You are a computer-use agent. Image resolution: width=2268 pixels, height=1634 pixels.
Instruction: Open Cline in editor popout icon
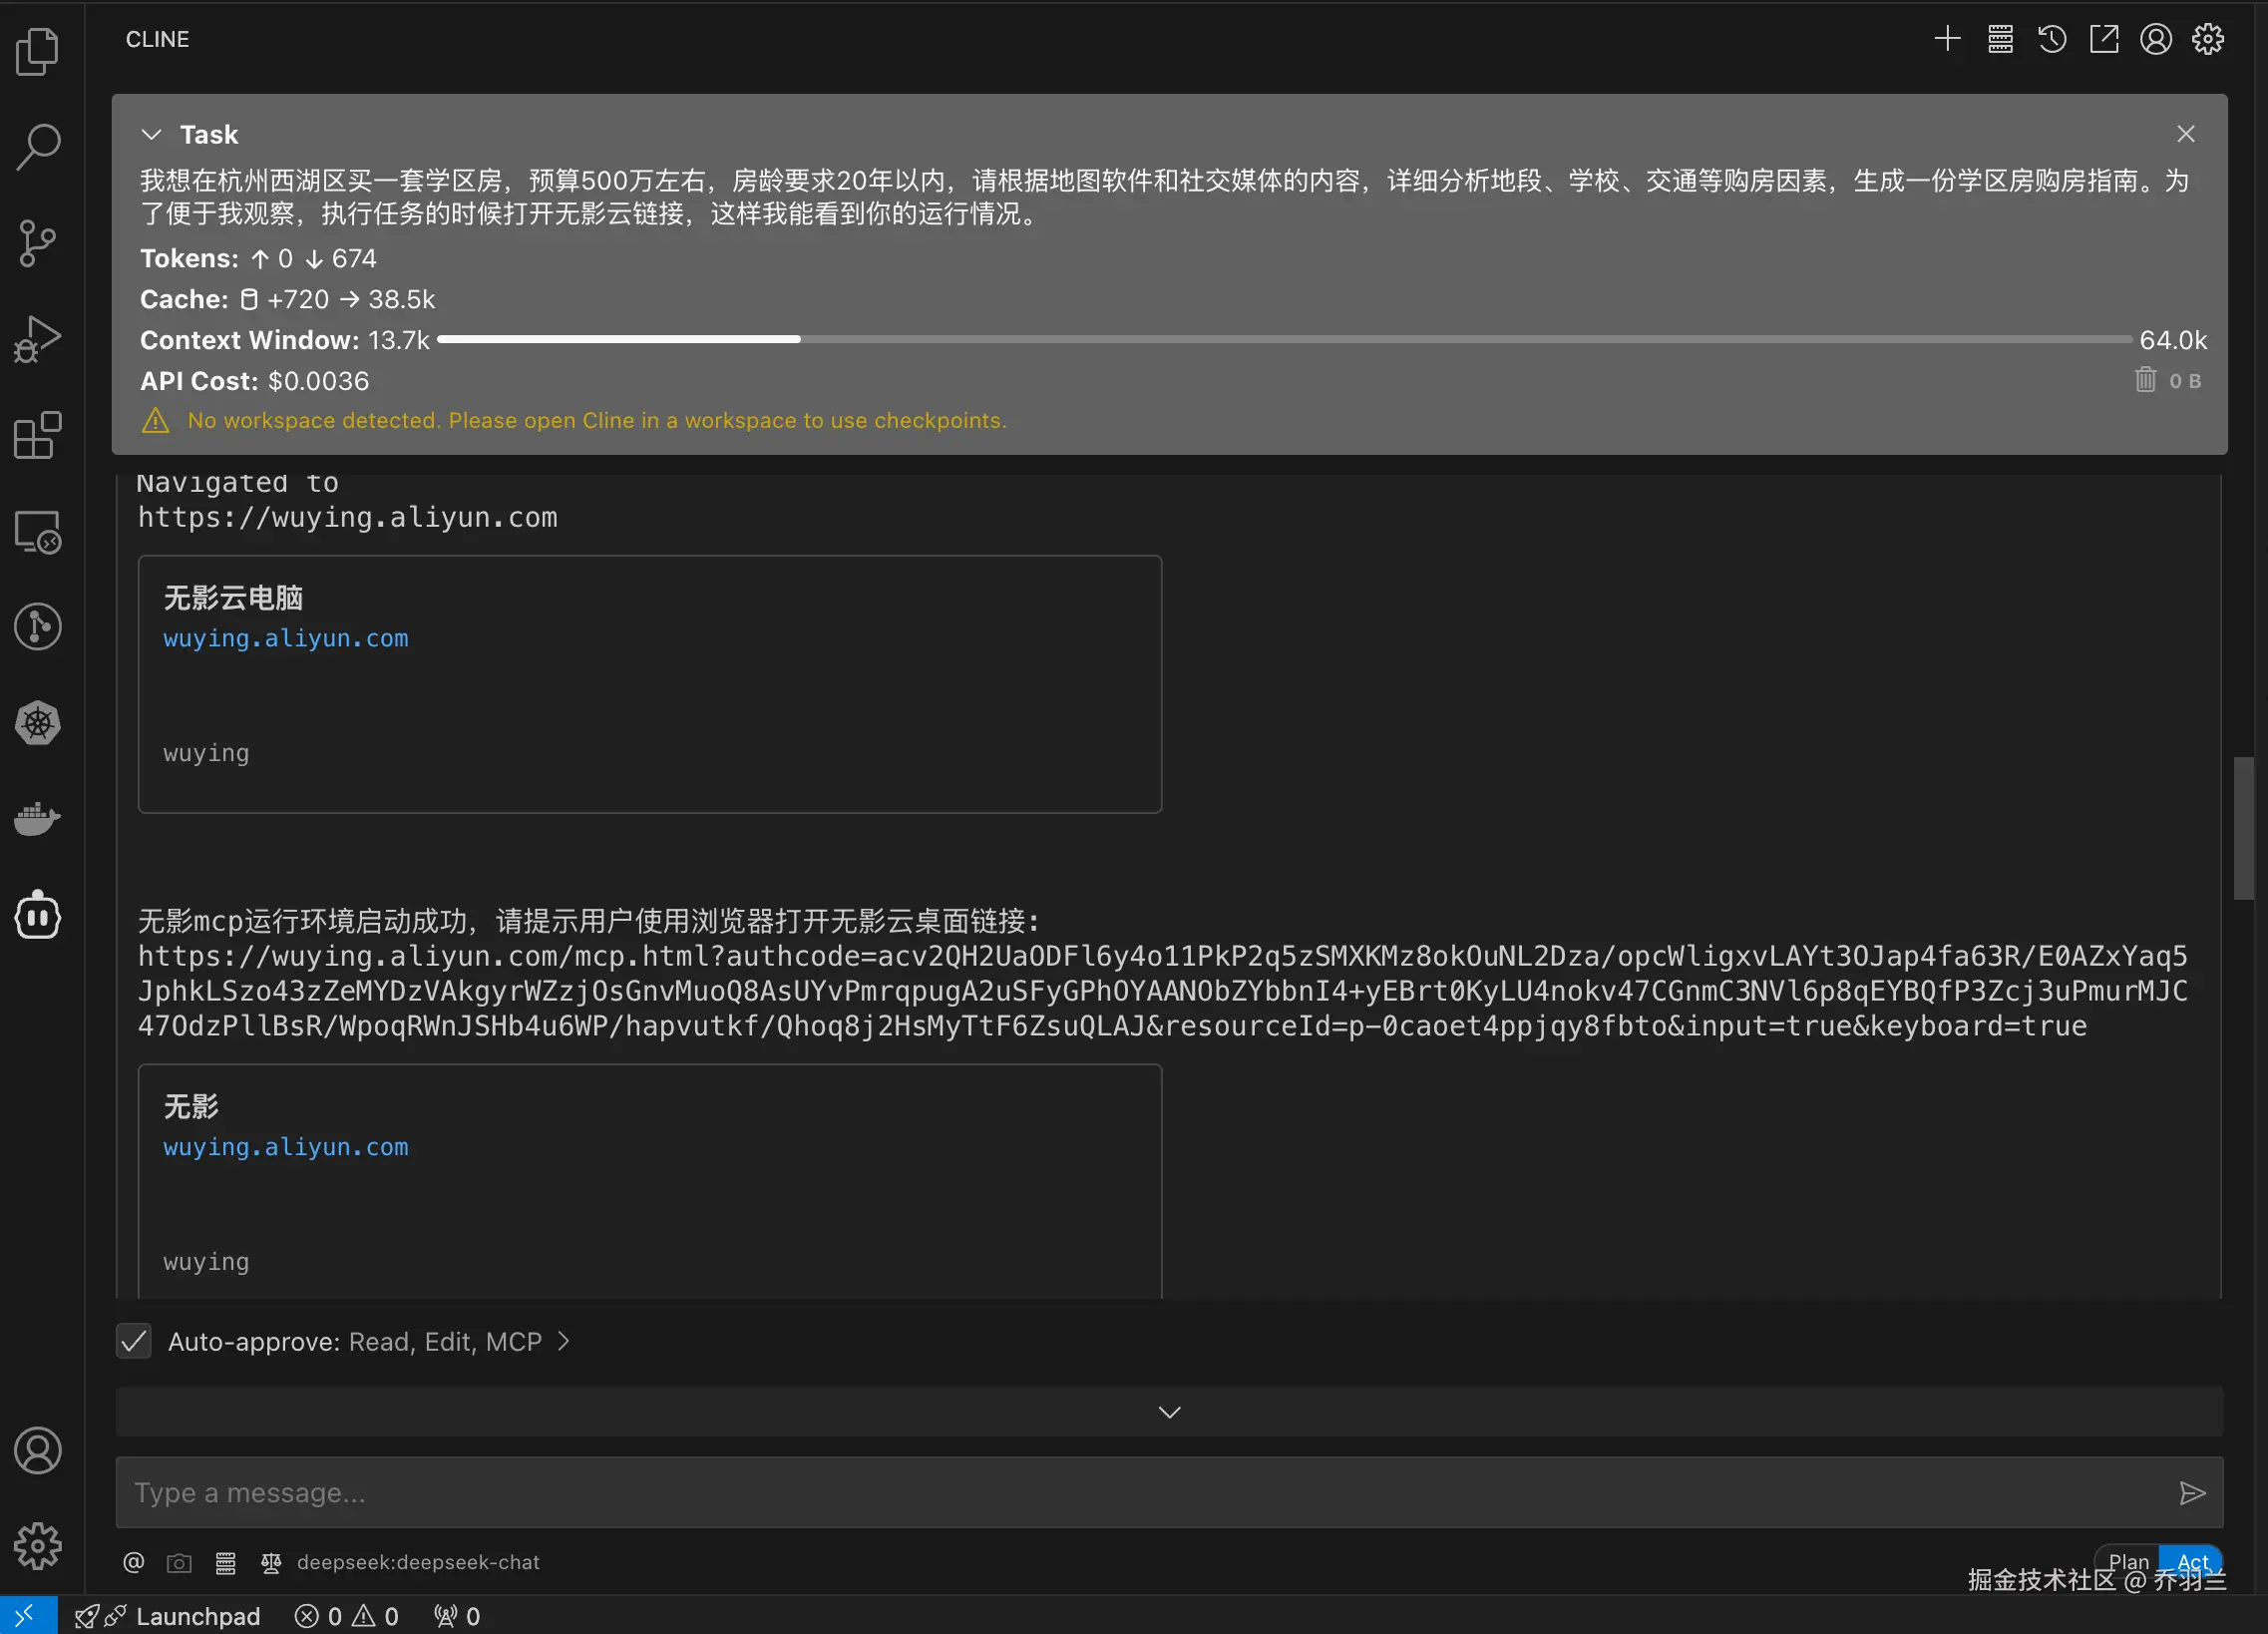coord(2104,39)
